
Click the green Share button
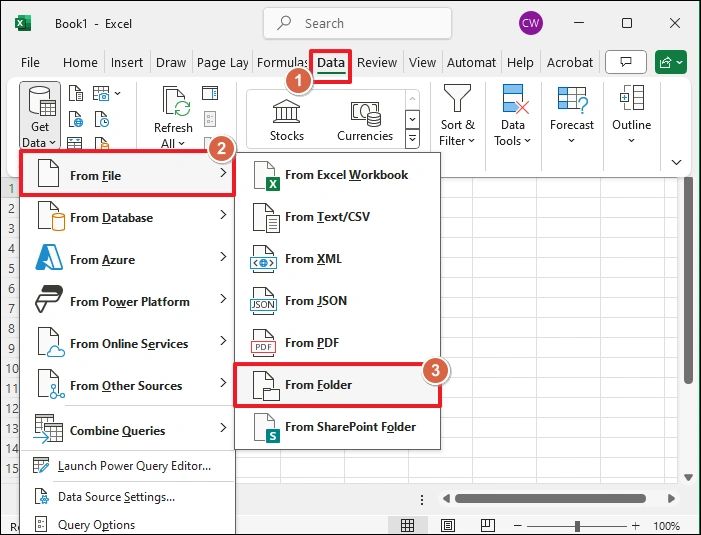[671, 62]
